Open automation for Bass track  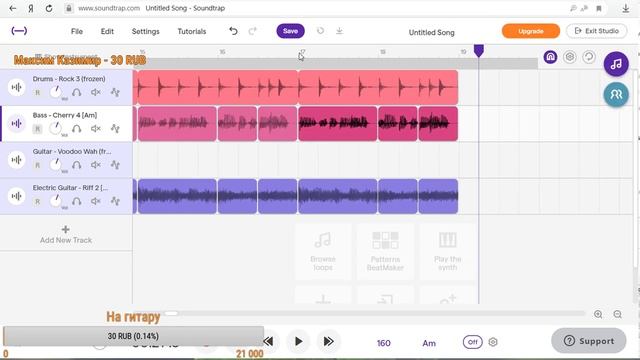click(116, 129)
